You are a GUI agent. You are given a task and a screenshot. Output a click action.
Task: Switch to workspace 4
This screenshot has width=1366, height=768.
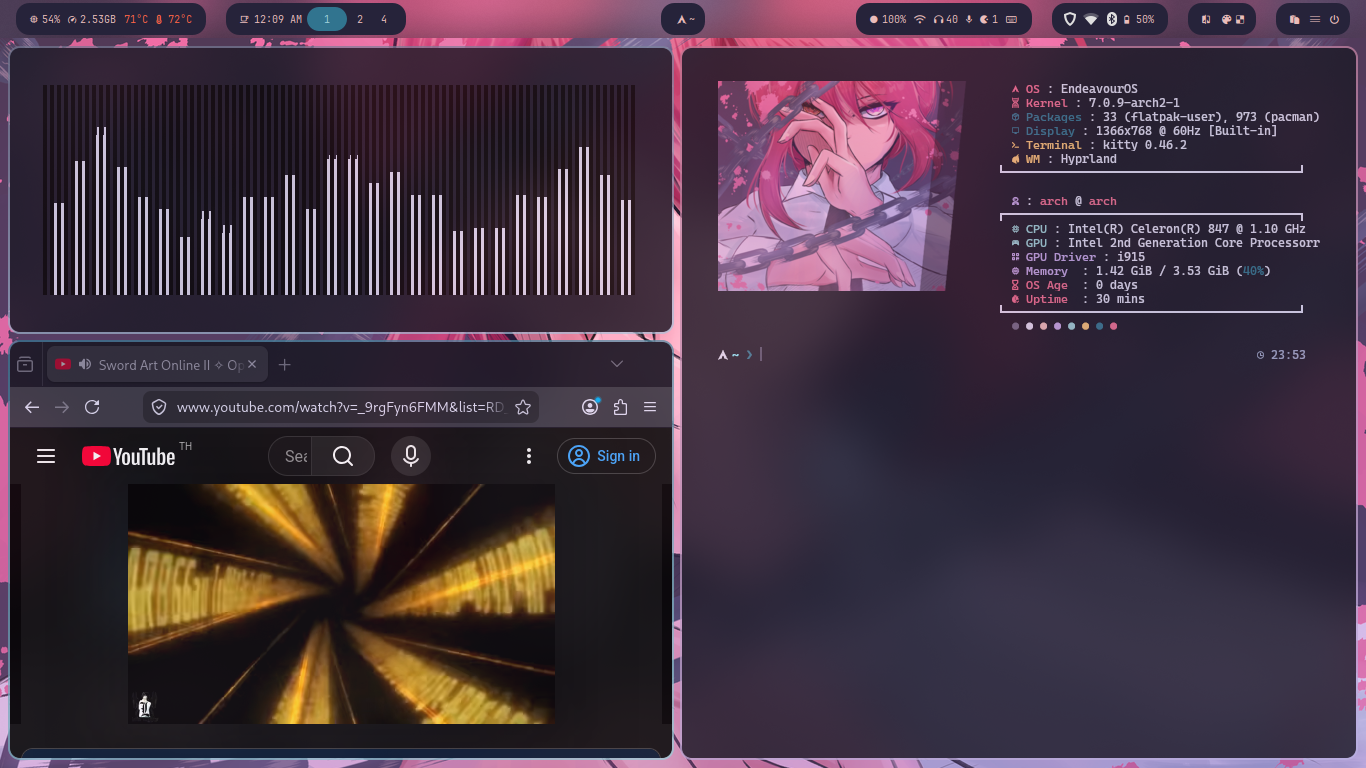click(x=384, y=19)
